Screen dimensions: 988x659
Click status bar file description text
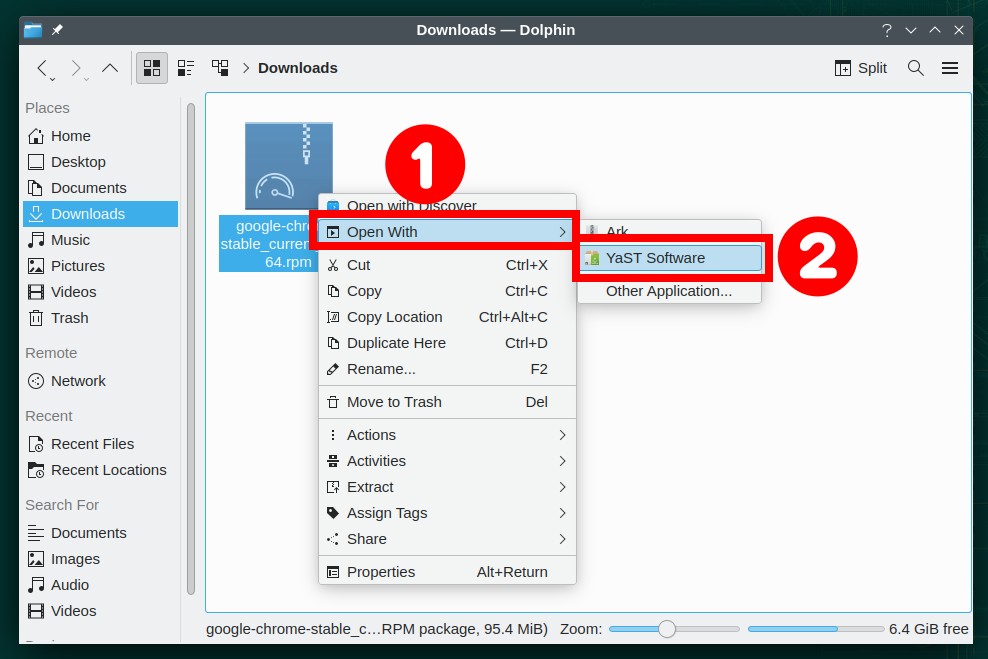pos(377,629)
